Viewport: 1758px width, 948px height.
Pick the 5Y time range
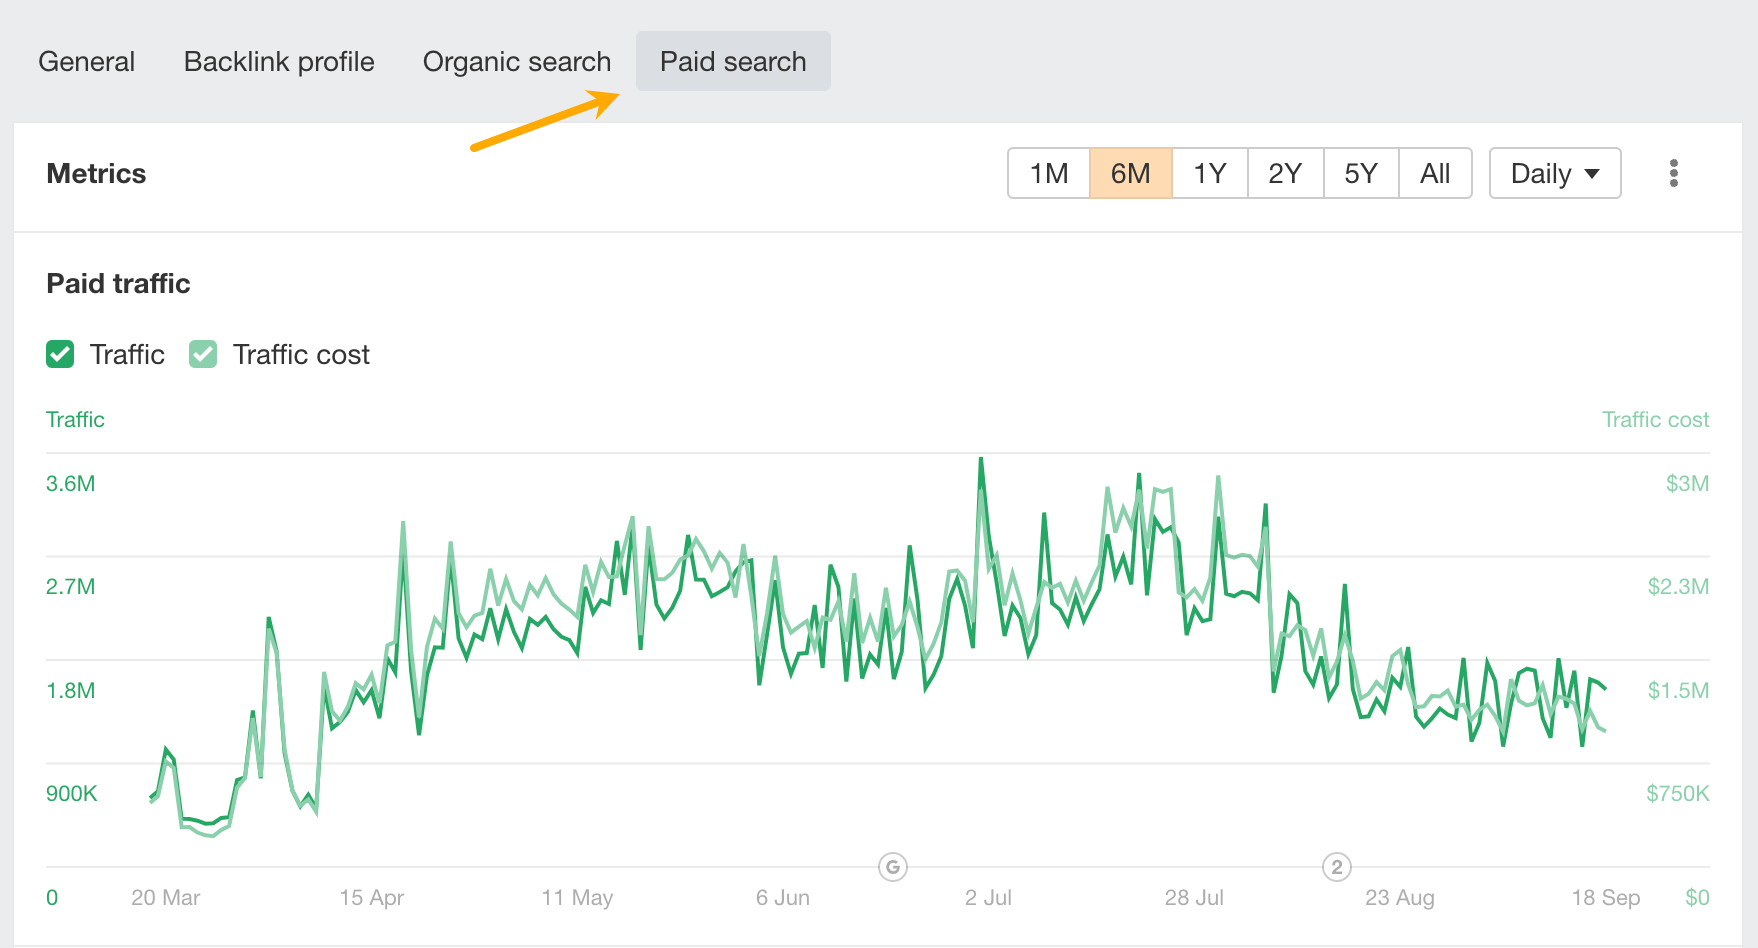pyautogui.click(x=1360, y=173)
